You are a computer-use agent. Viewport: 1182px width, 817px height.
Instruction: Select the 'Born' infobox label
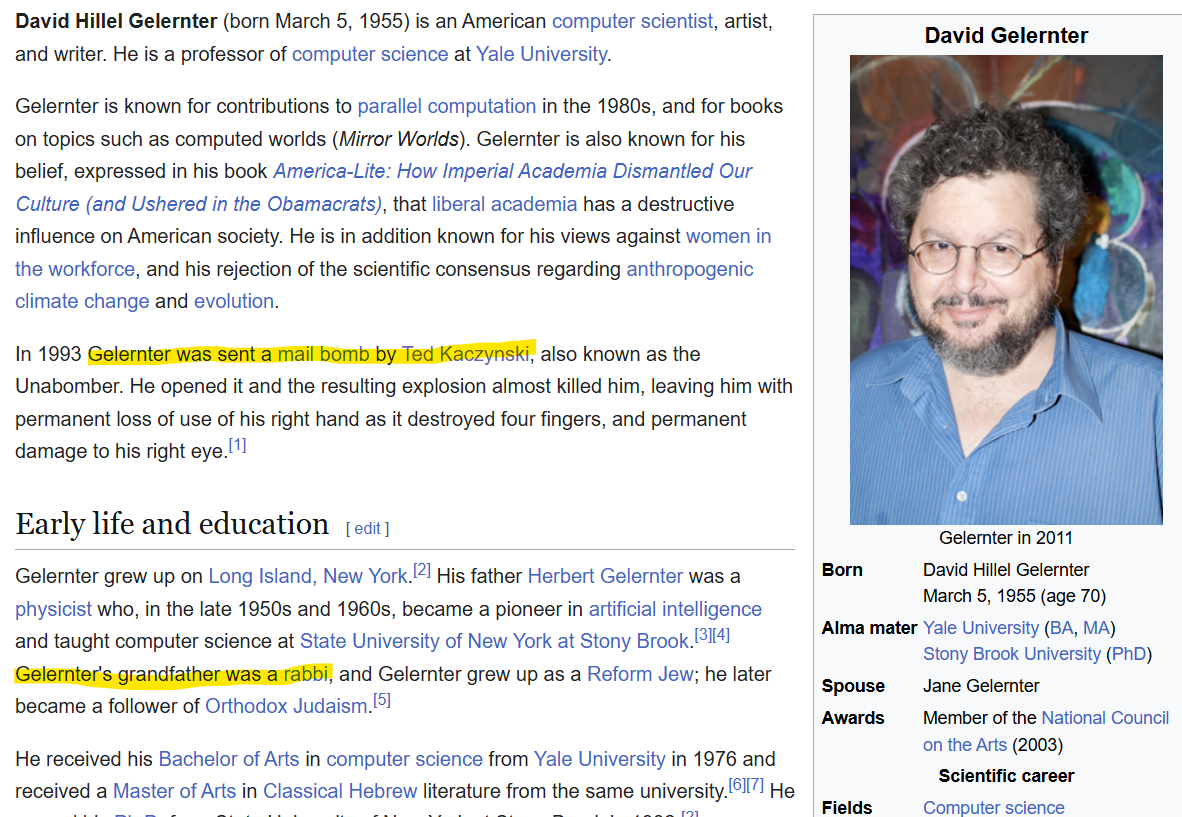(842, 571)
